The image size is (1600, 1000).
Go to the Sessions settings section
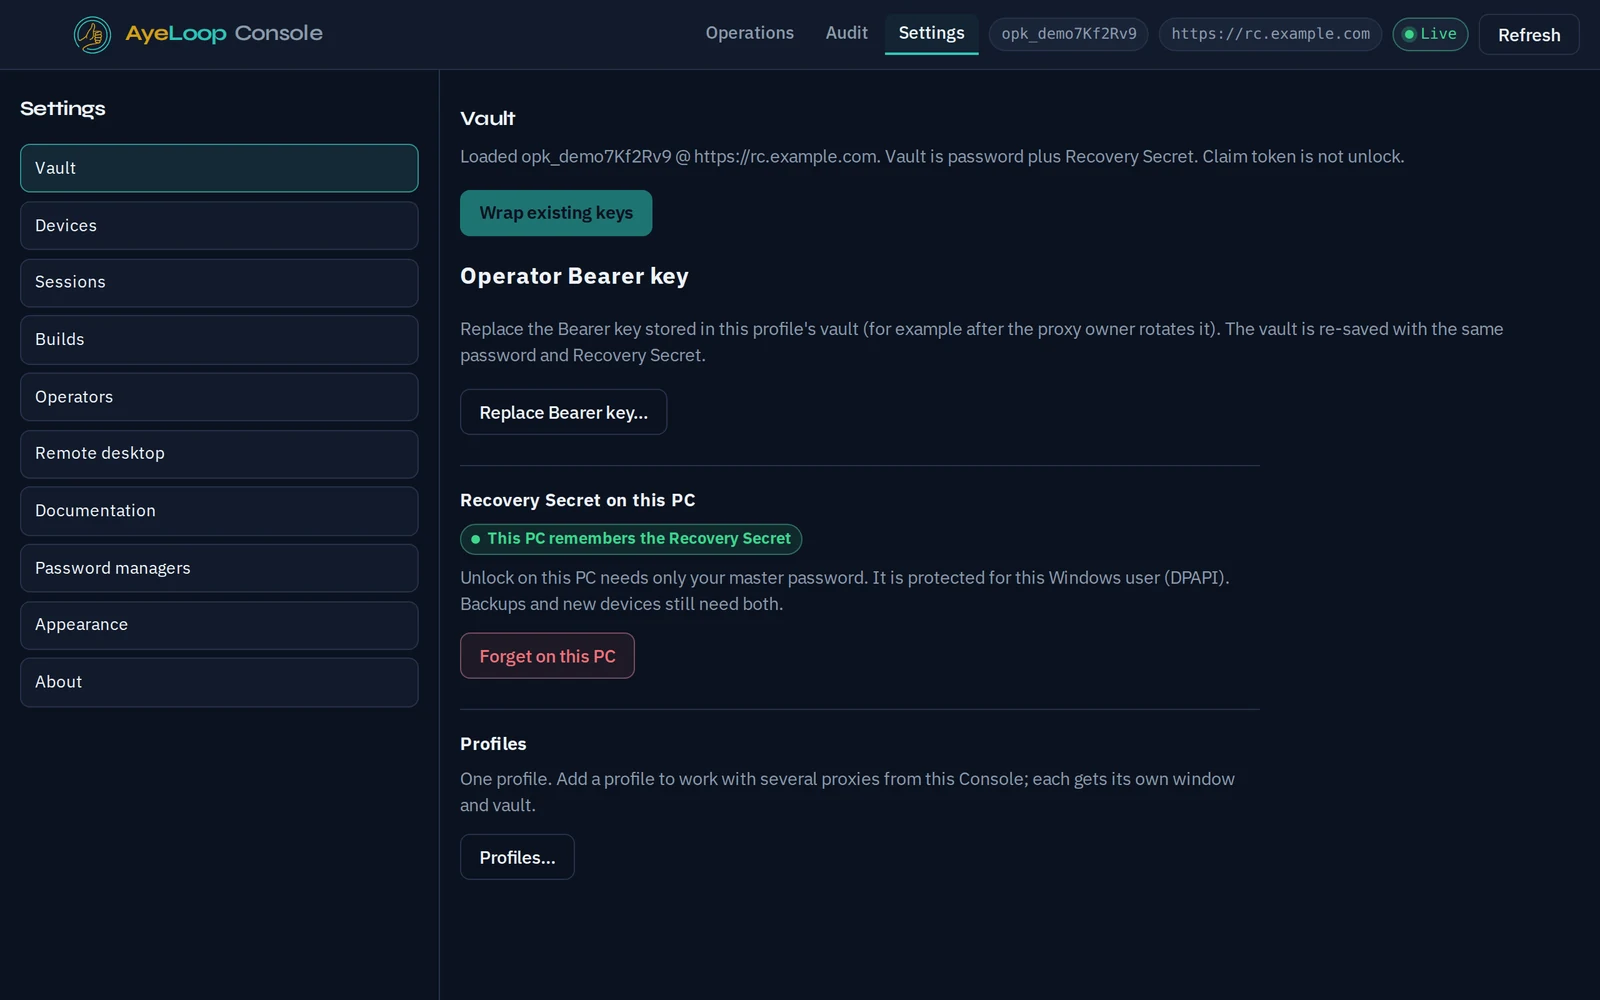pyautogui.click(x=219, y=283)
